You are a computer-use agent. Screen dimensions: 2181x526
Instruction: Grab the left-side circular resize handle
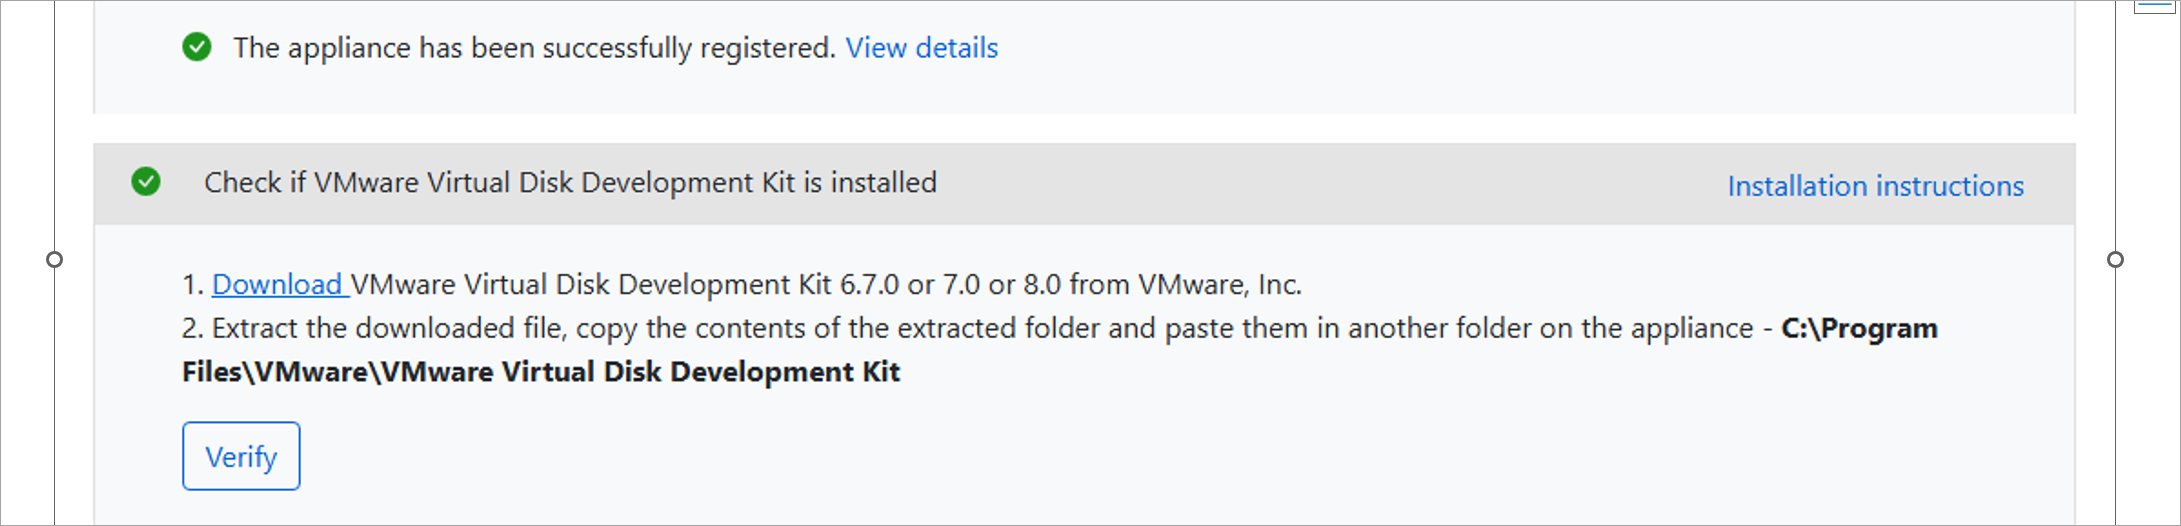click(55, 260)
